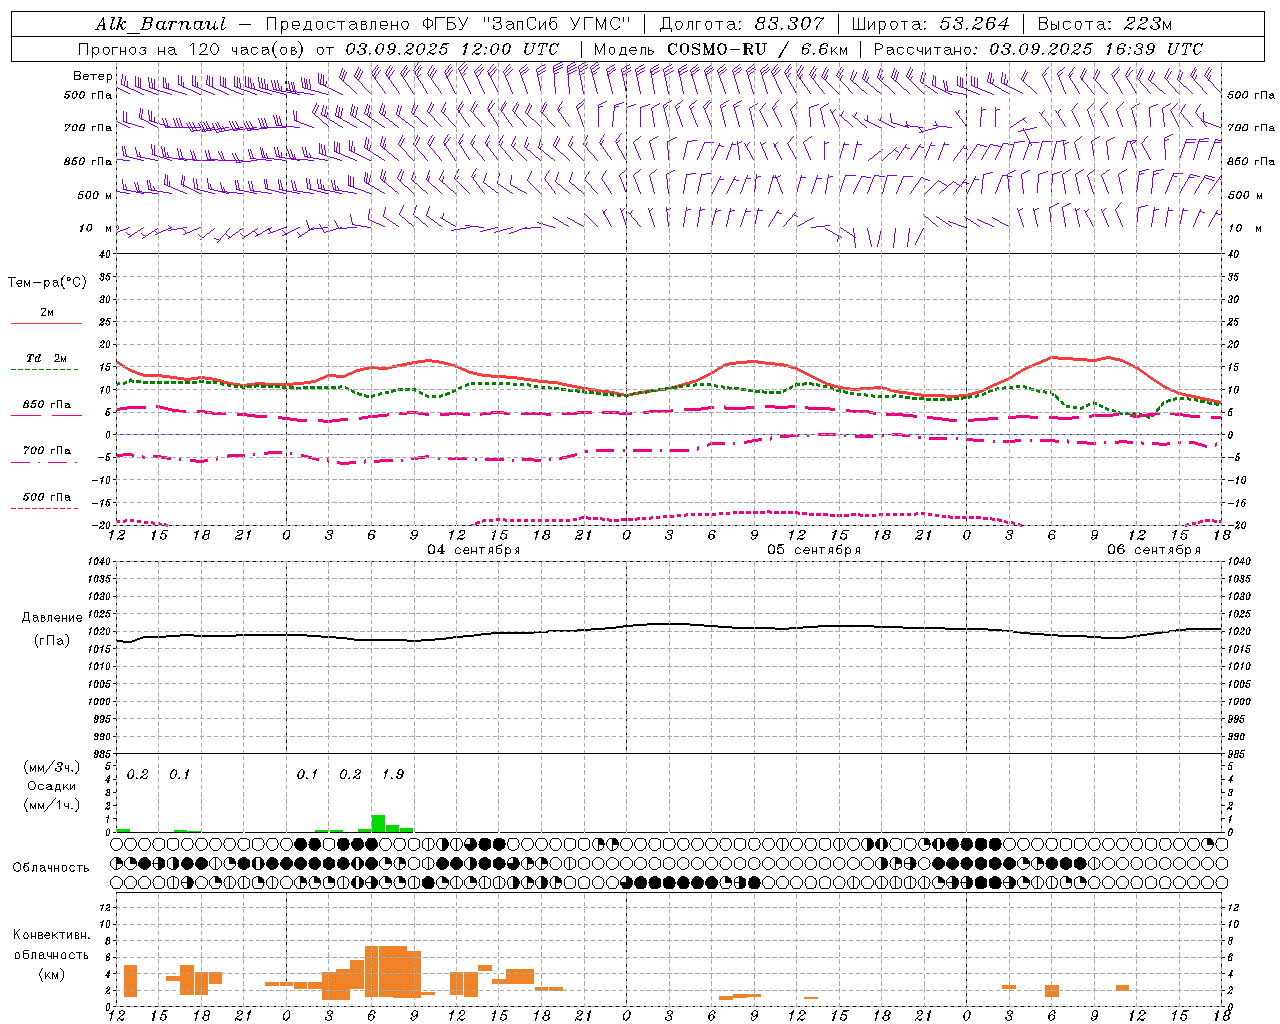Click the dashed line sample under "Td 2м" legend
1280x1024 pixels.
pos(46,370)
